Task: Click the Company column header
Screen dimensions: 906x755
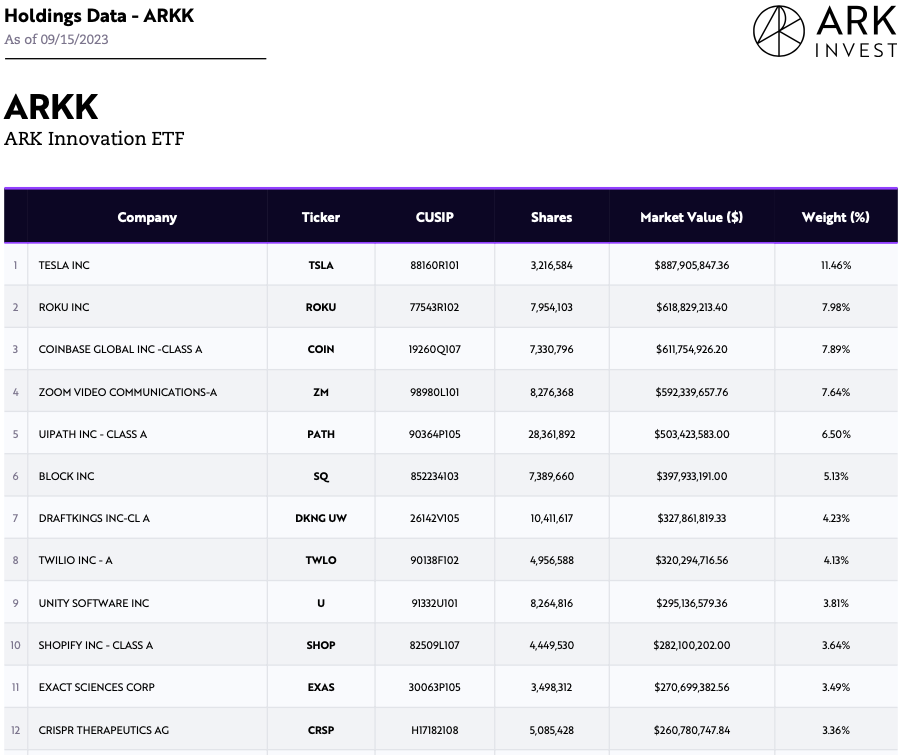Action: [147, 217]
